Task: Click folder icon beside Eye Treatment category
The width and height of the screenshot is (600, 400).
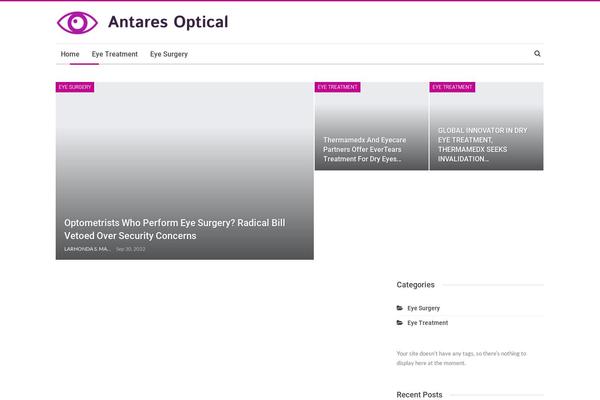Action: pyautogui.click(x=399, y=323)
